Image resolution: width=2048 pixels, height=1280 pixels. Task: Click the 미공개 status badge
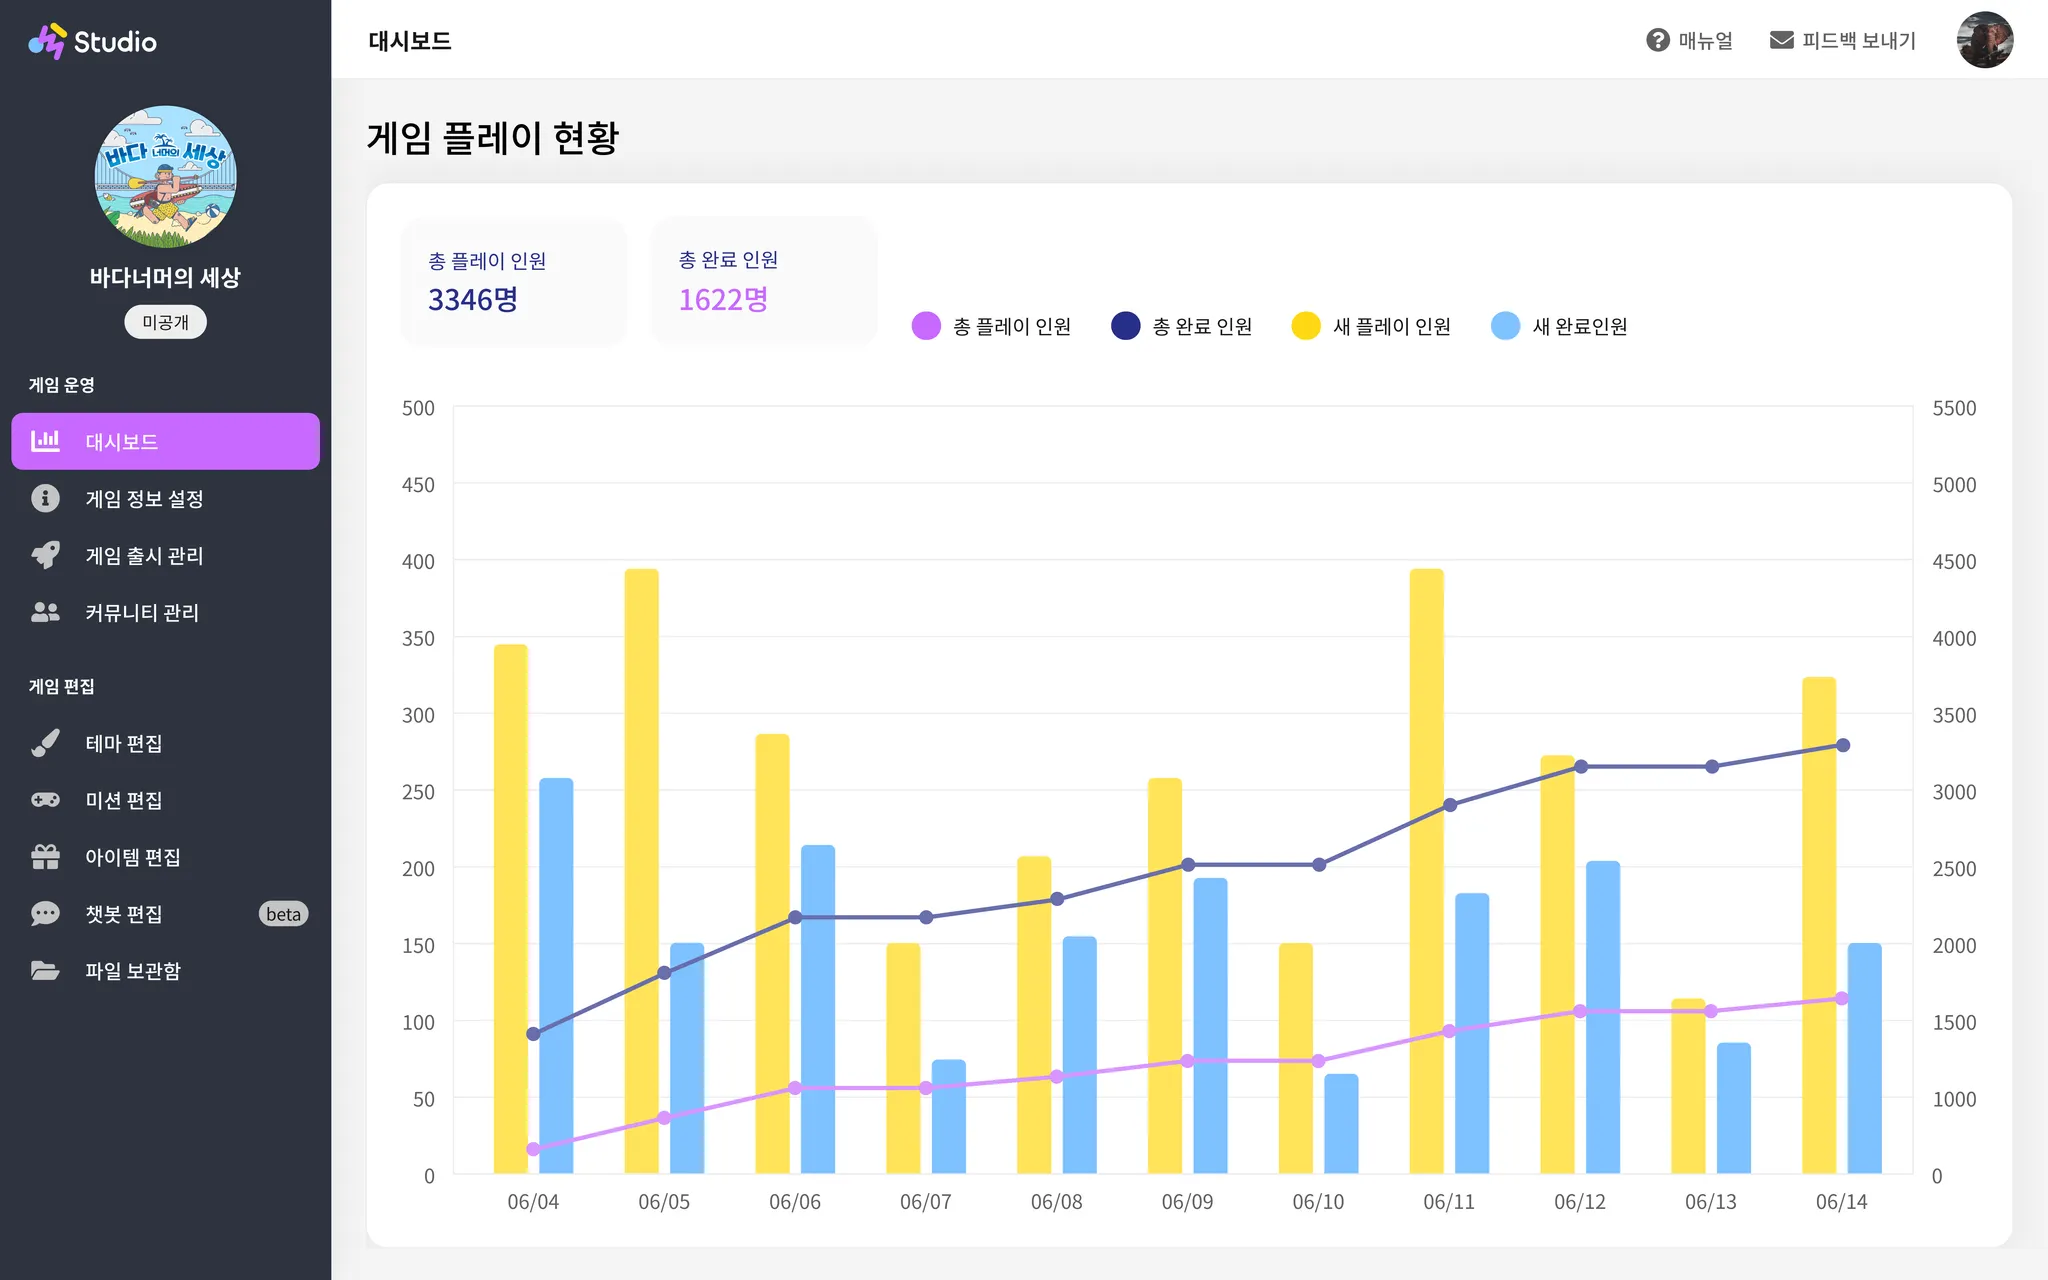[x=165, y=322]
